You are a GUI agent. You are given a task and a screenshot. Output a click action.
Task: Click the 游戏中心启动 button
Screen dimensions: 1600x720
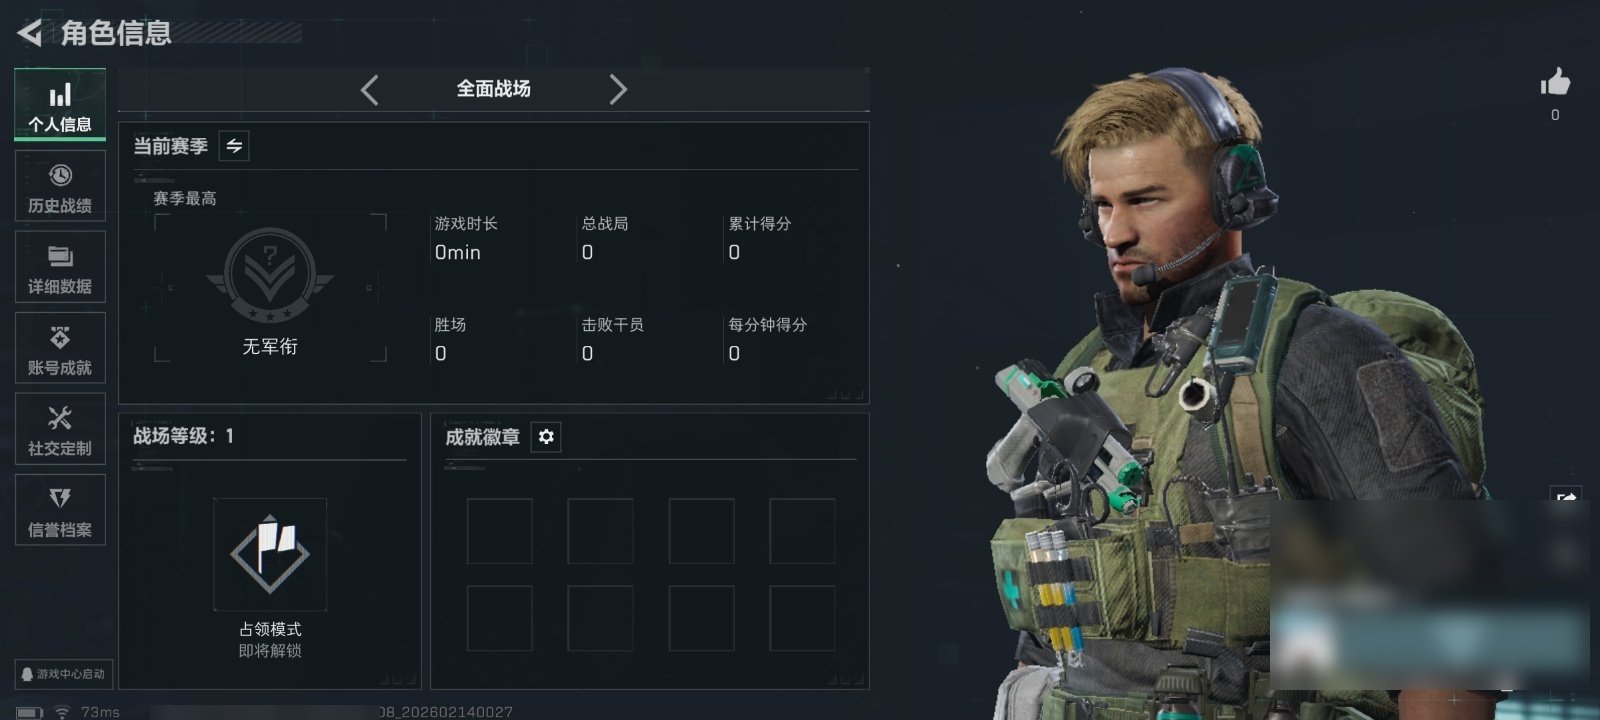click(63, 674)
